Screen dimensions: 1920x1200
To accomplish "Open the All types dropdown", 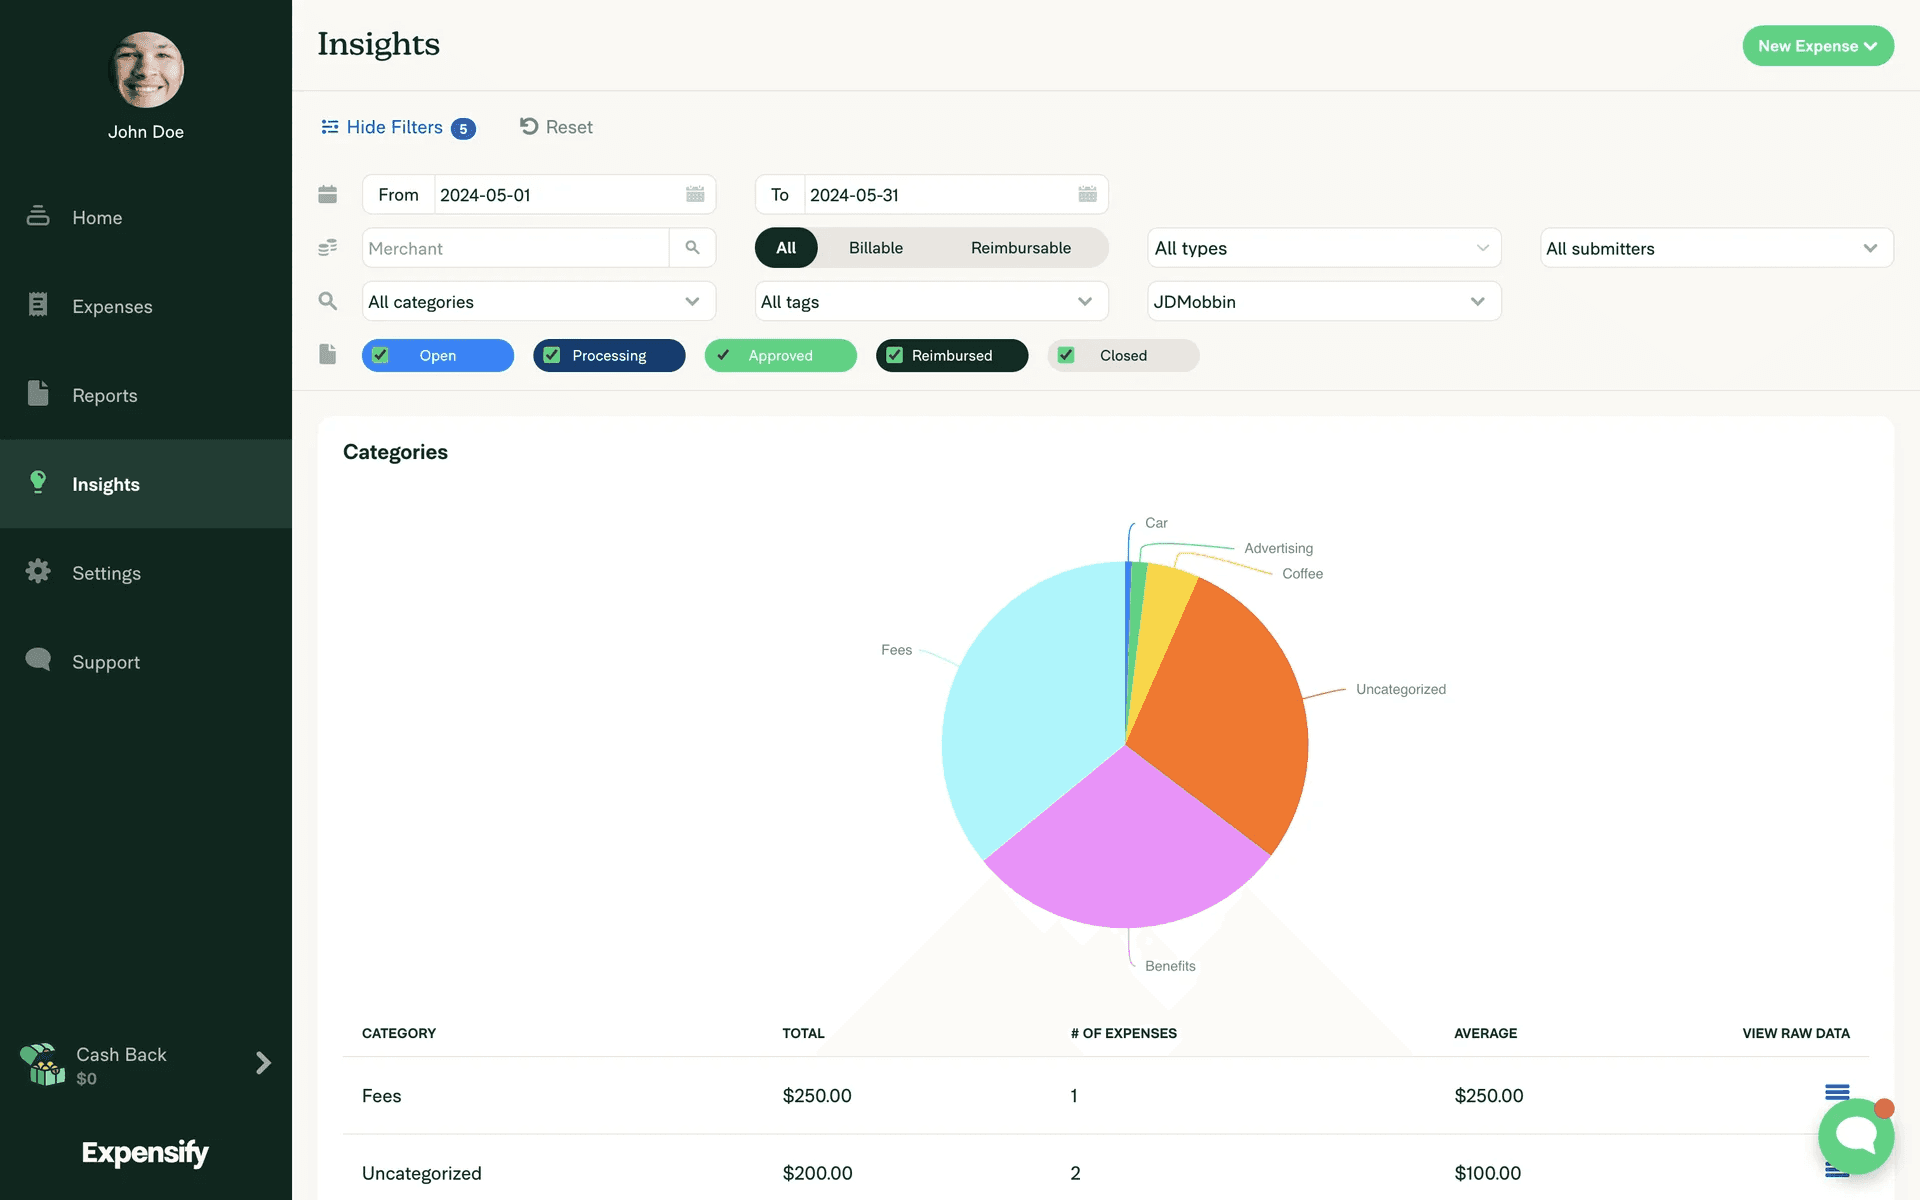I will tap(1323, 248).
